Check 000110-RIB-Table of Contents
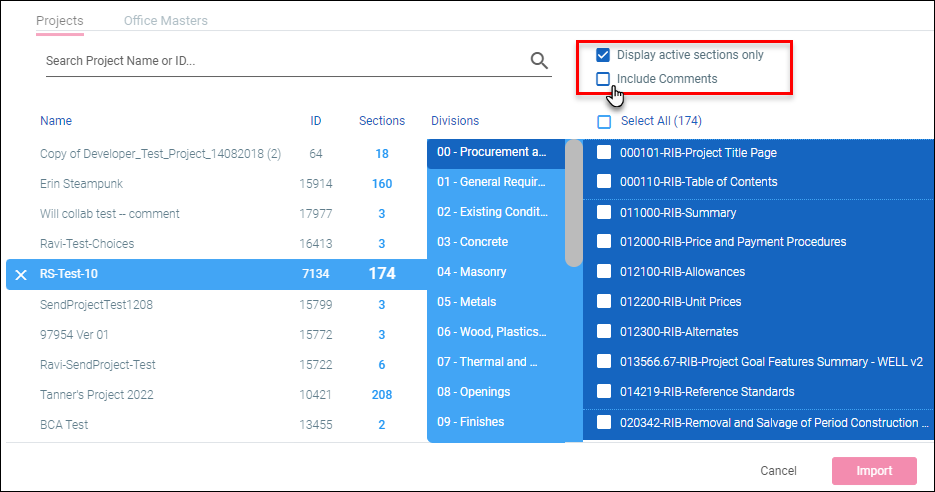The width and height of the screenshot is (935, 492). [x=604, y=181]
